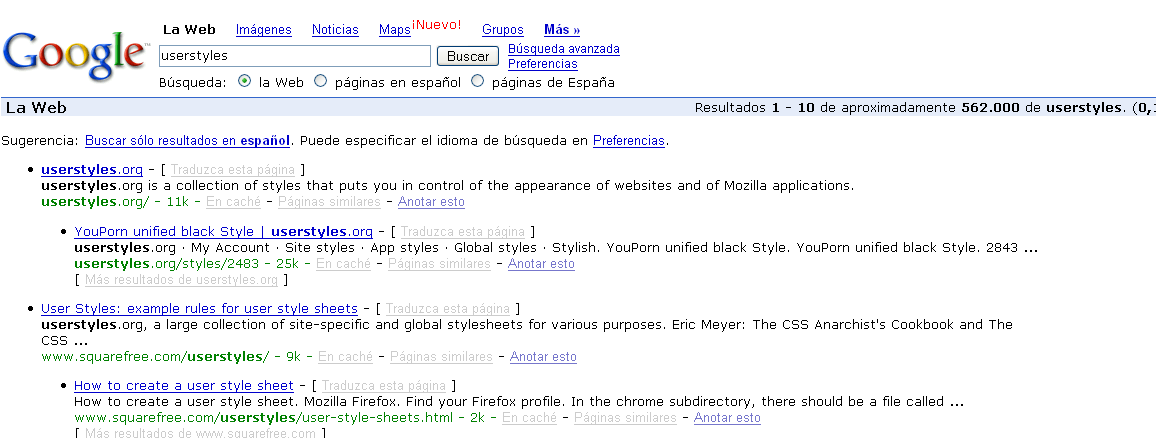
Task: Click snippet 'userstyles.org is a collection of styles'
Action: coord(448,185)
